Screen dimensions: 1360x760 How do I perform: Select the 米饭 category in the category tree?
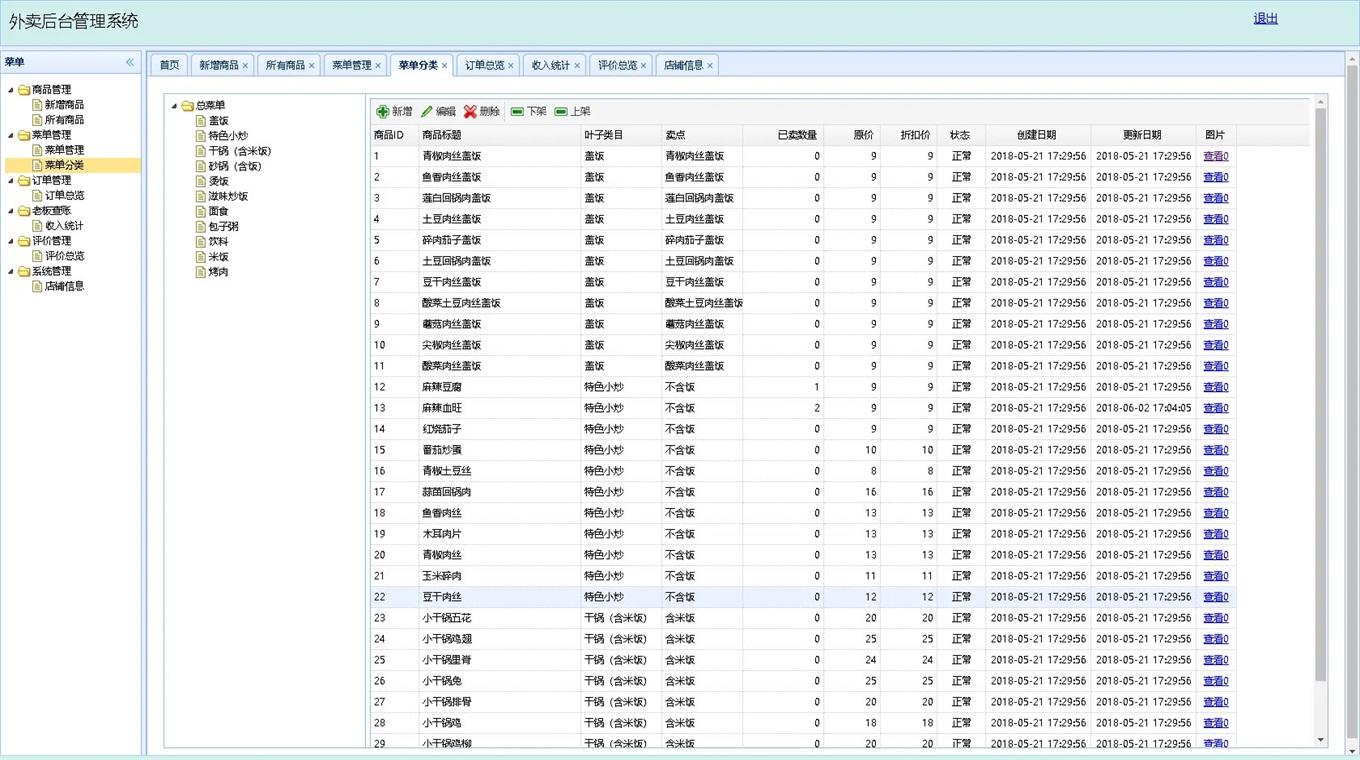pos(218,257)
